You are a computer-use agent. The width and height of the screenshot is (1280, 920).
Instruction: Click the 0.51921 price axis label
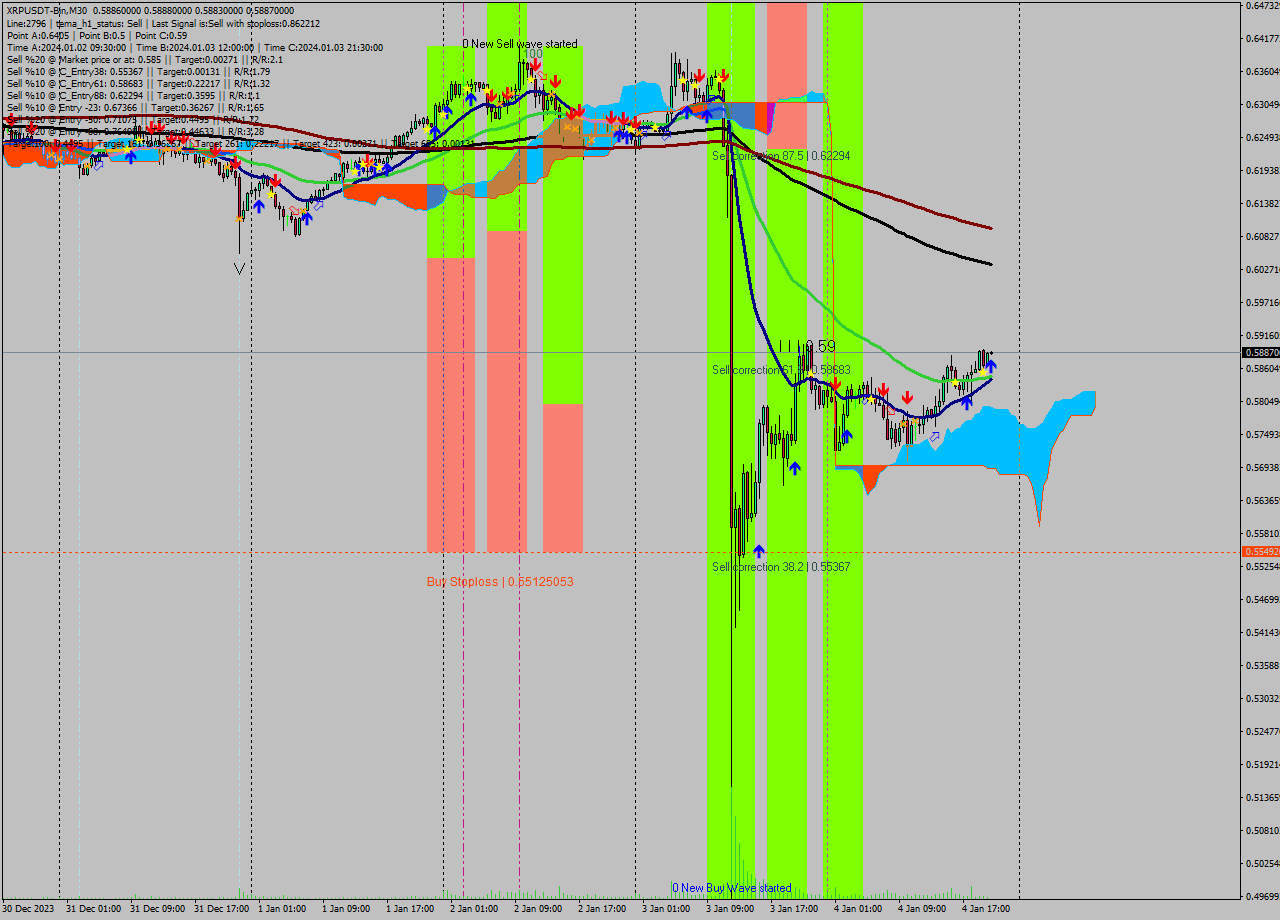tap(1262, 765)
